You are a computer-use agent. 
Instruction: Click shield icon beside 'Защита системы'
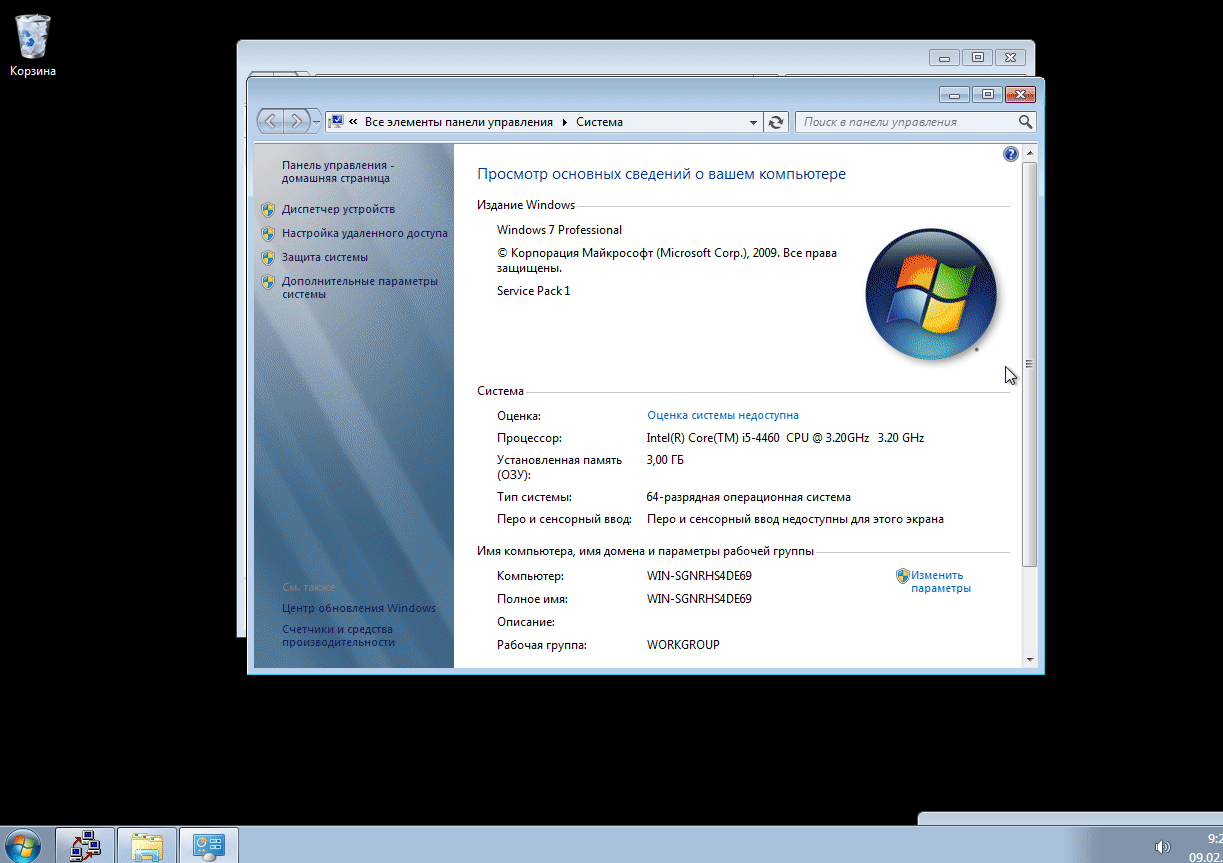[268, 257]
